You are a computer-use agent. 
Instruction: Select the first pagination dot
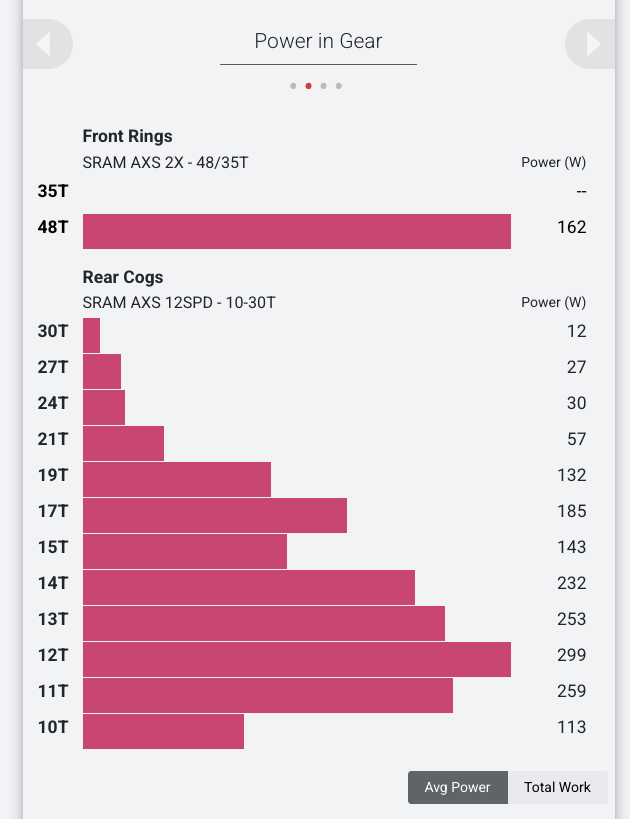(x=293, y=86)
